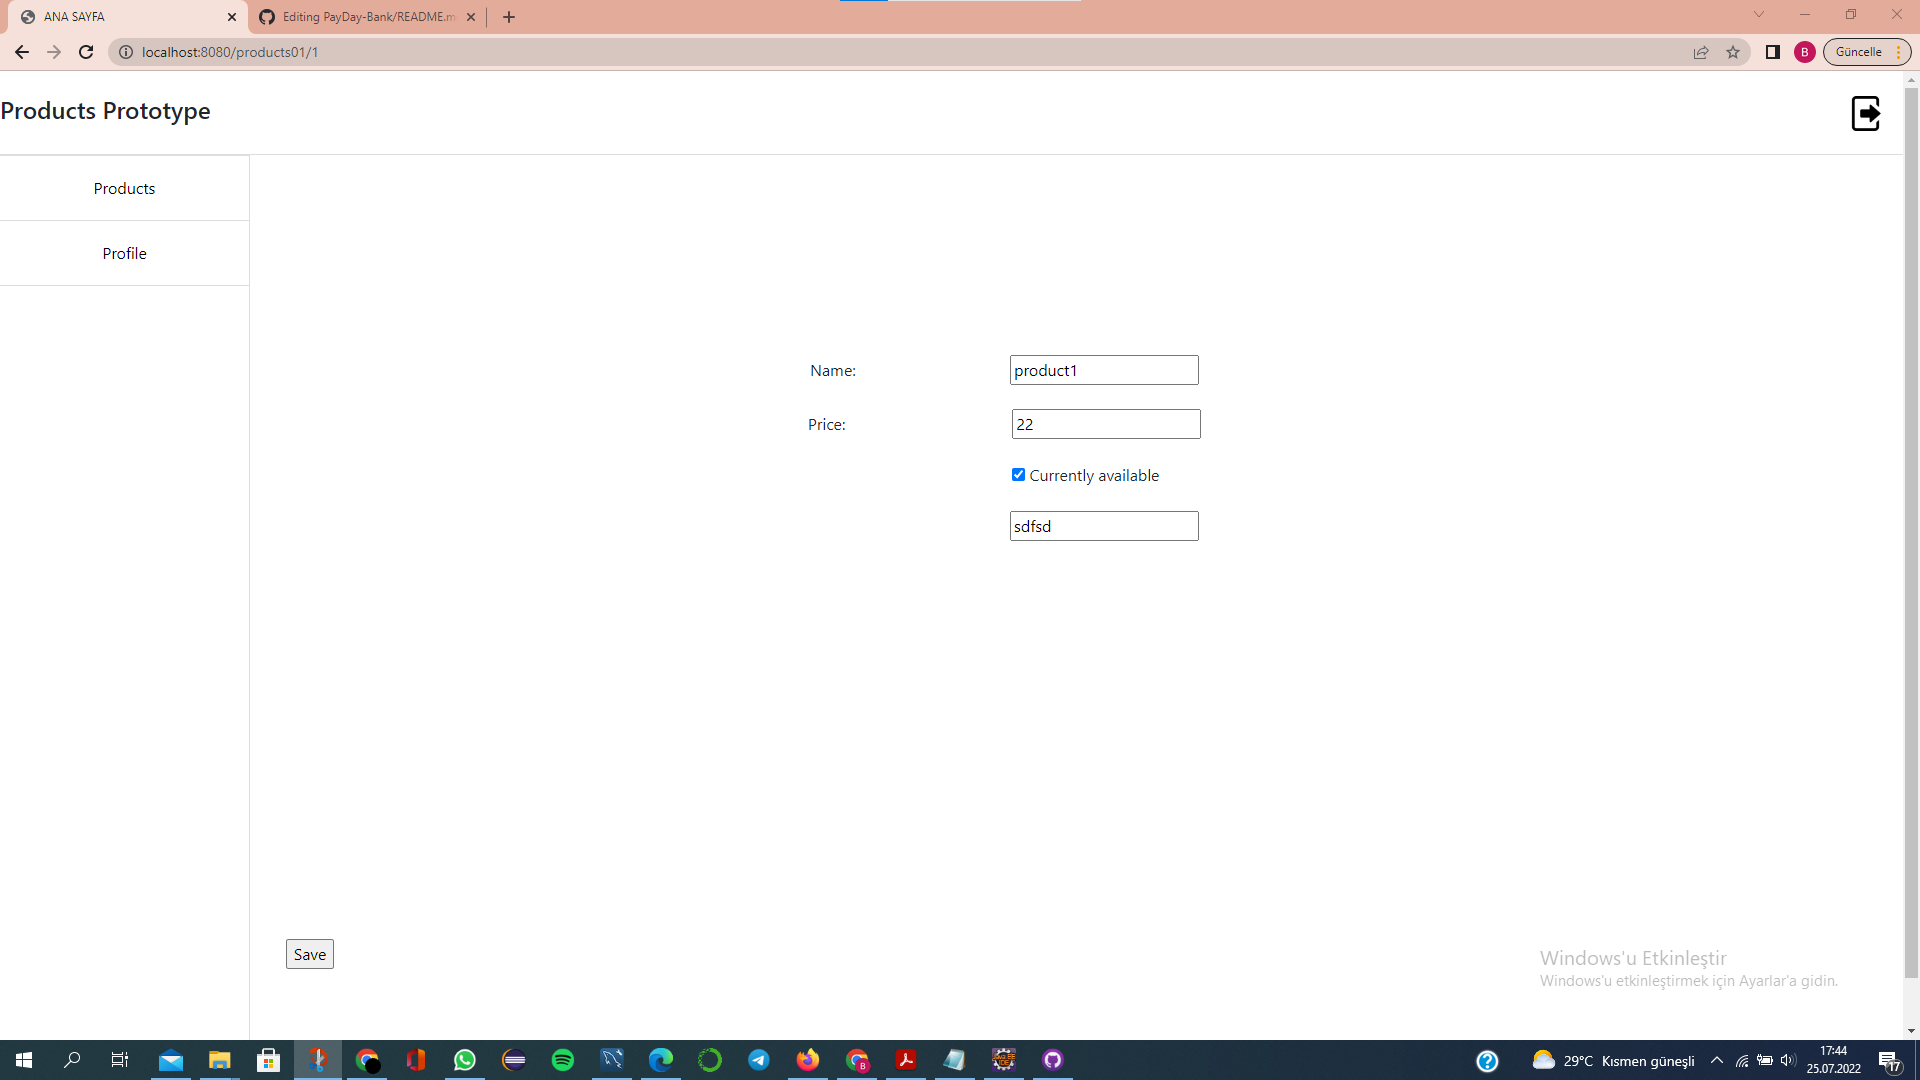Switch to the Editing PayDay-Bank README tab

pyautogui.click(x=366, y=17)
